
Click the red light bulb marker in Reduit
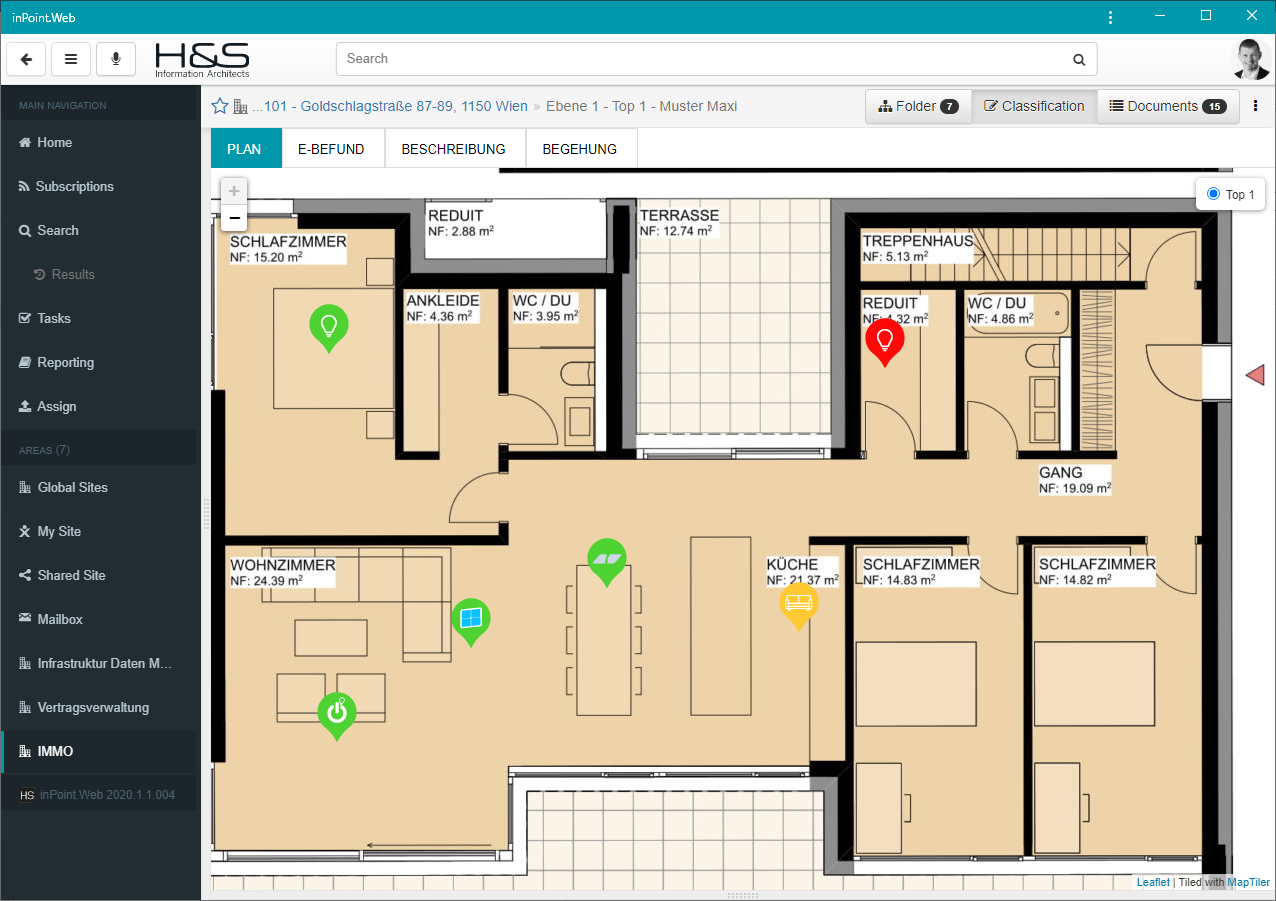pos(884,340)
